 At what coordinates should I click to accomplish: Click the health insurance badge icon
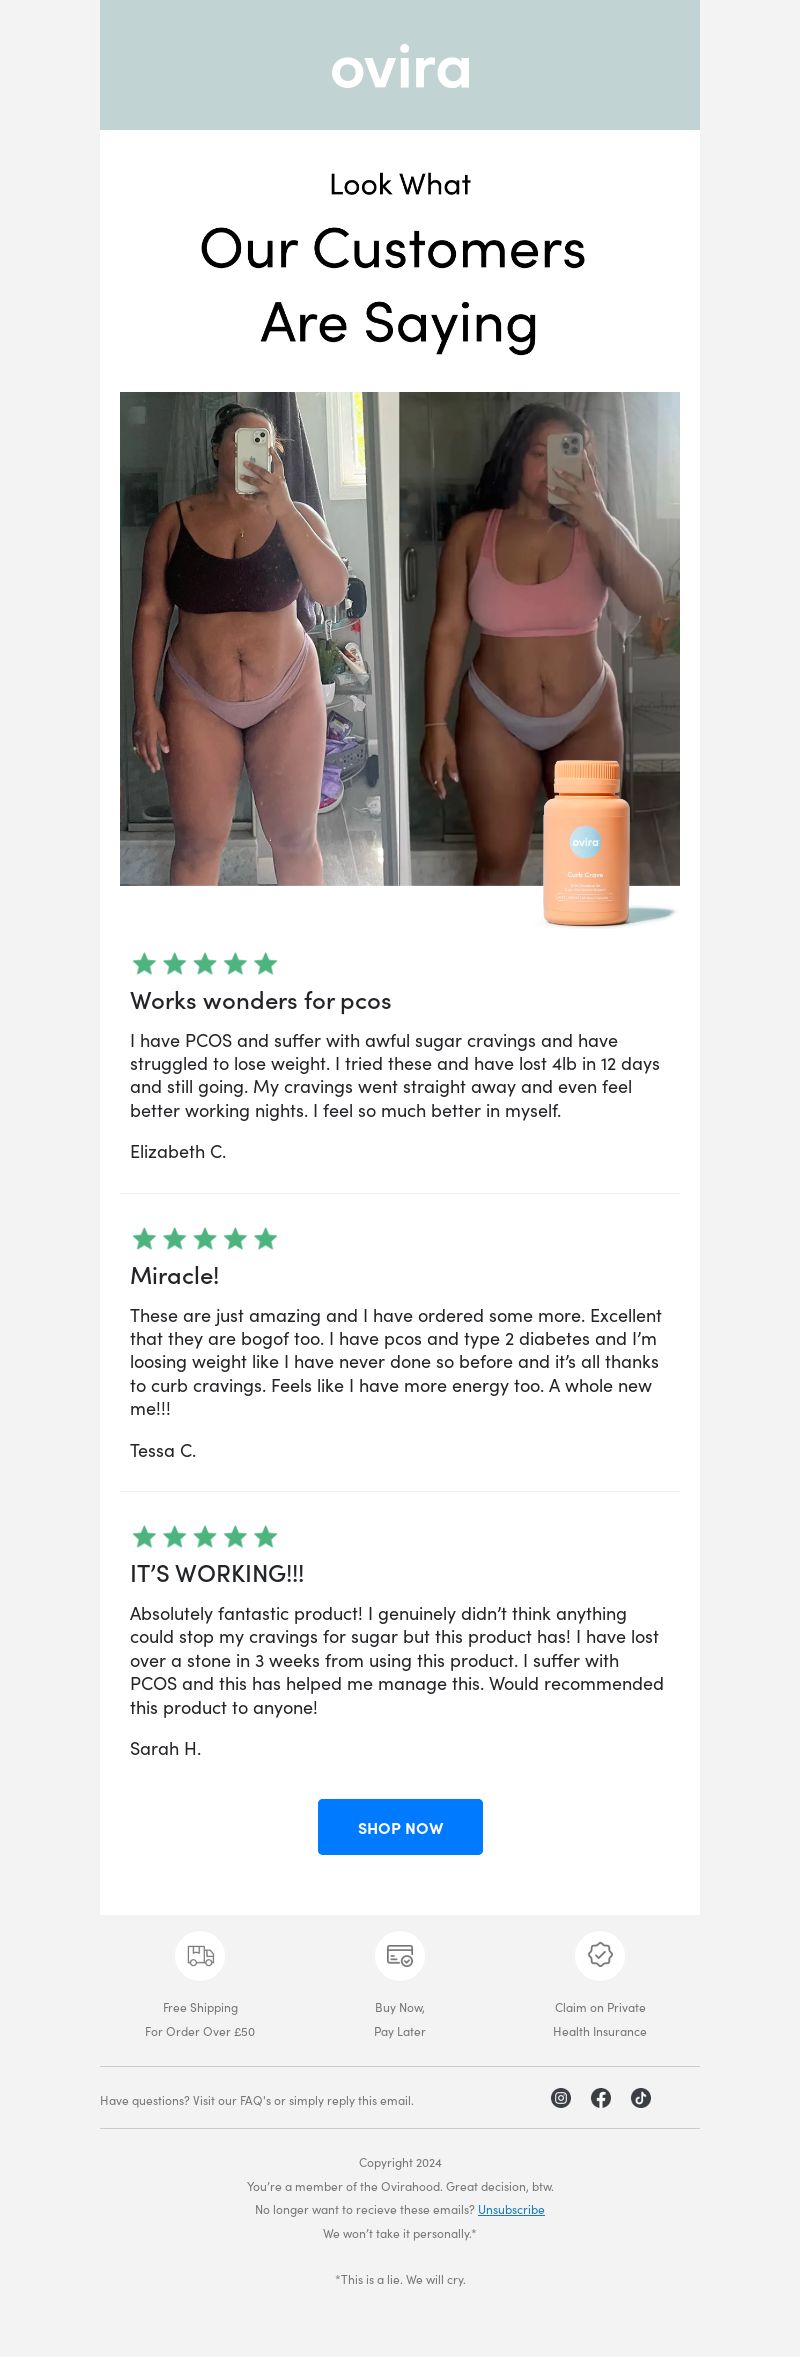pyautogui.click(x=600, y=1955)
